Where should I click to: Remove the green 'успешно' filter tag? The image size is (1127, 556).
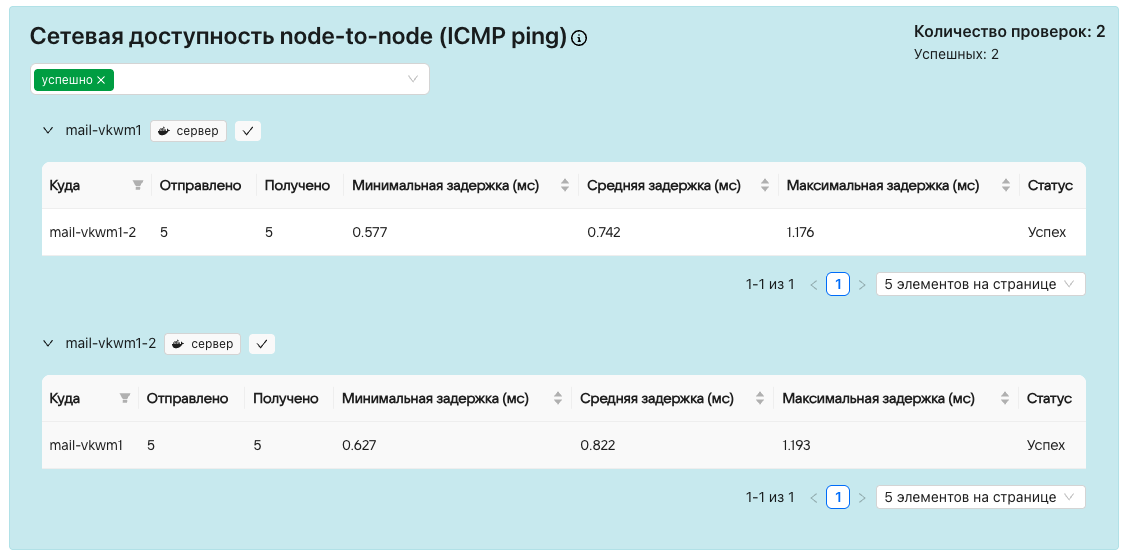[101, 80]
